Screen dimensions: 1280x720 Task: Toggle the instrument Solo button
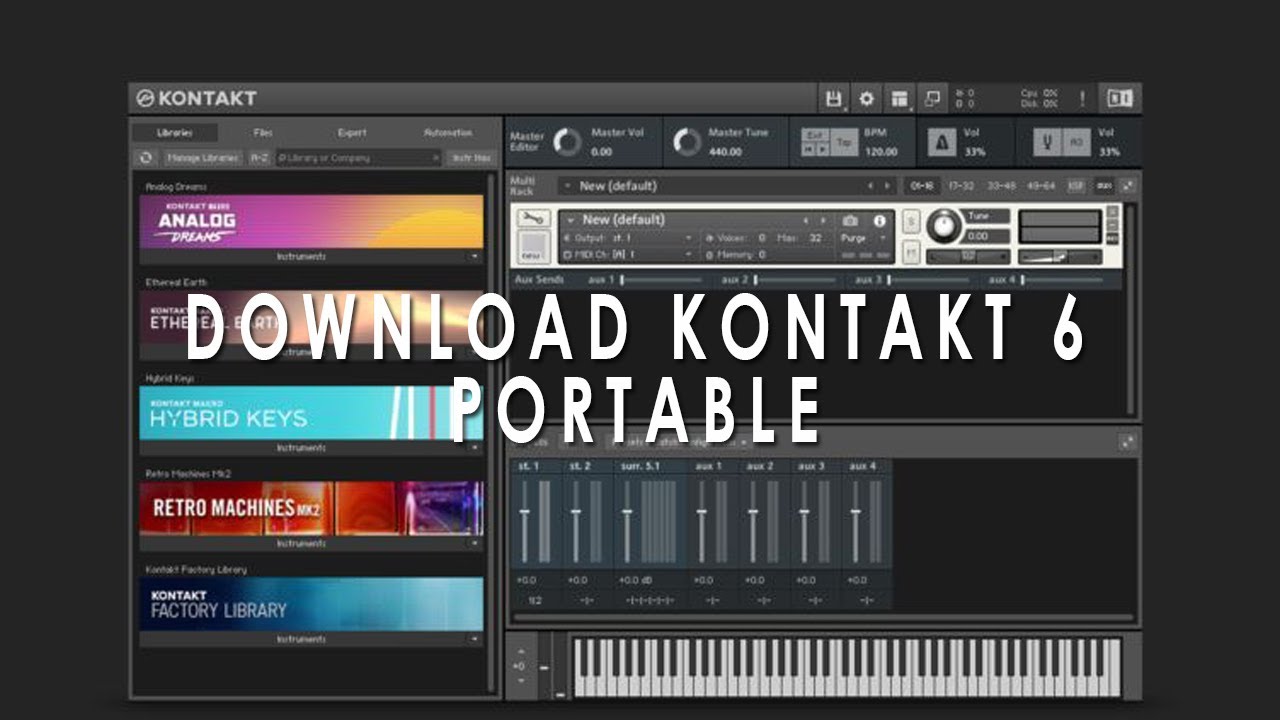(912, 220)
